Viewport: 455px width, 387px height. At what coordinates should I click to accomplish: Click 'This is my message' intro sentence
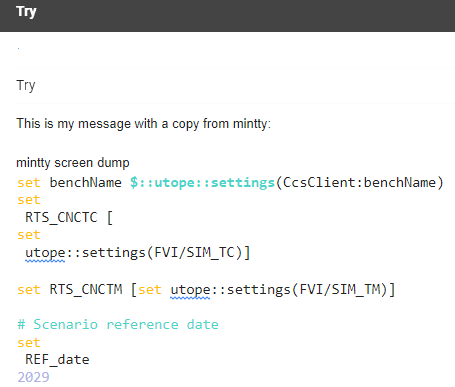point(144,124)
